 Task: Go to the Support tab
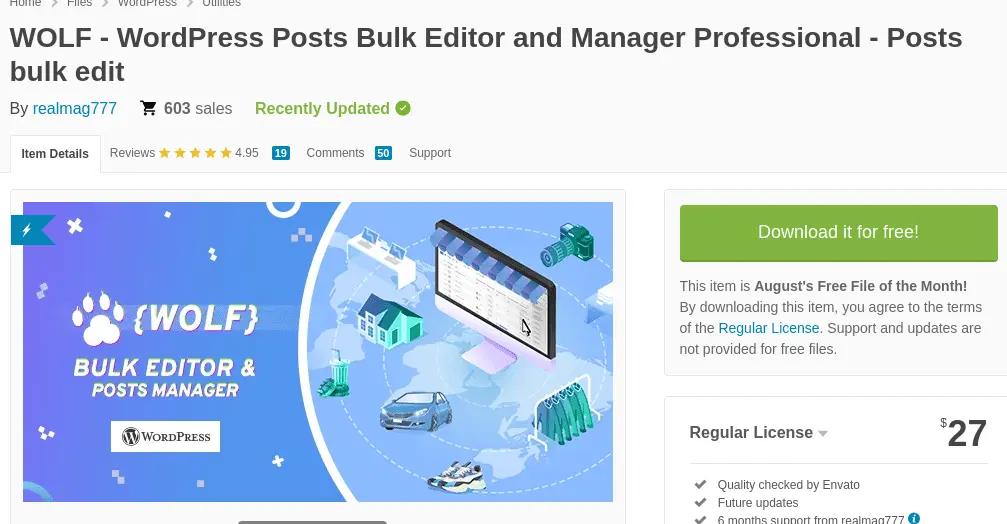coord(430,153)
